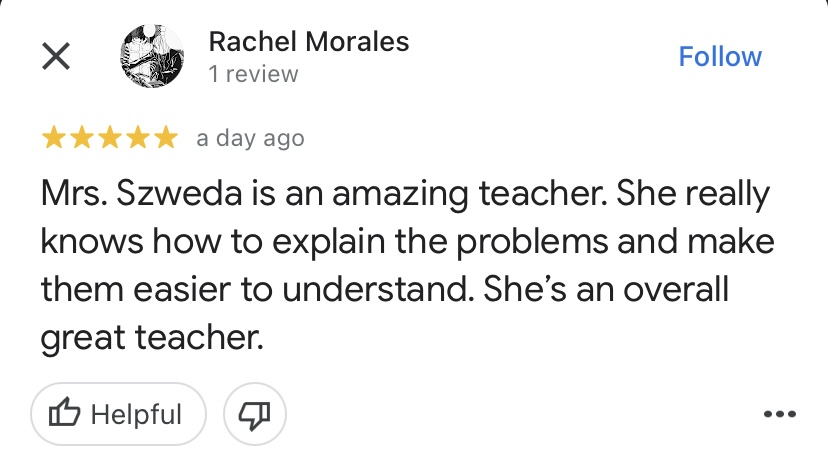Click the fourth gold rating star

[x=138, y=138]
